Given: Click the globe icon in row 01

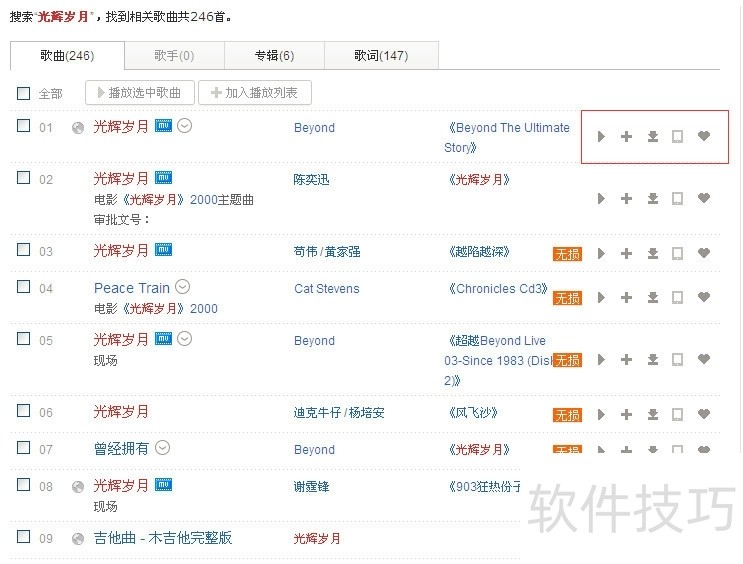Looking at the screenshot, I should coord(78,128).
